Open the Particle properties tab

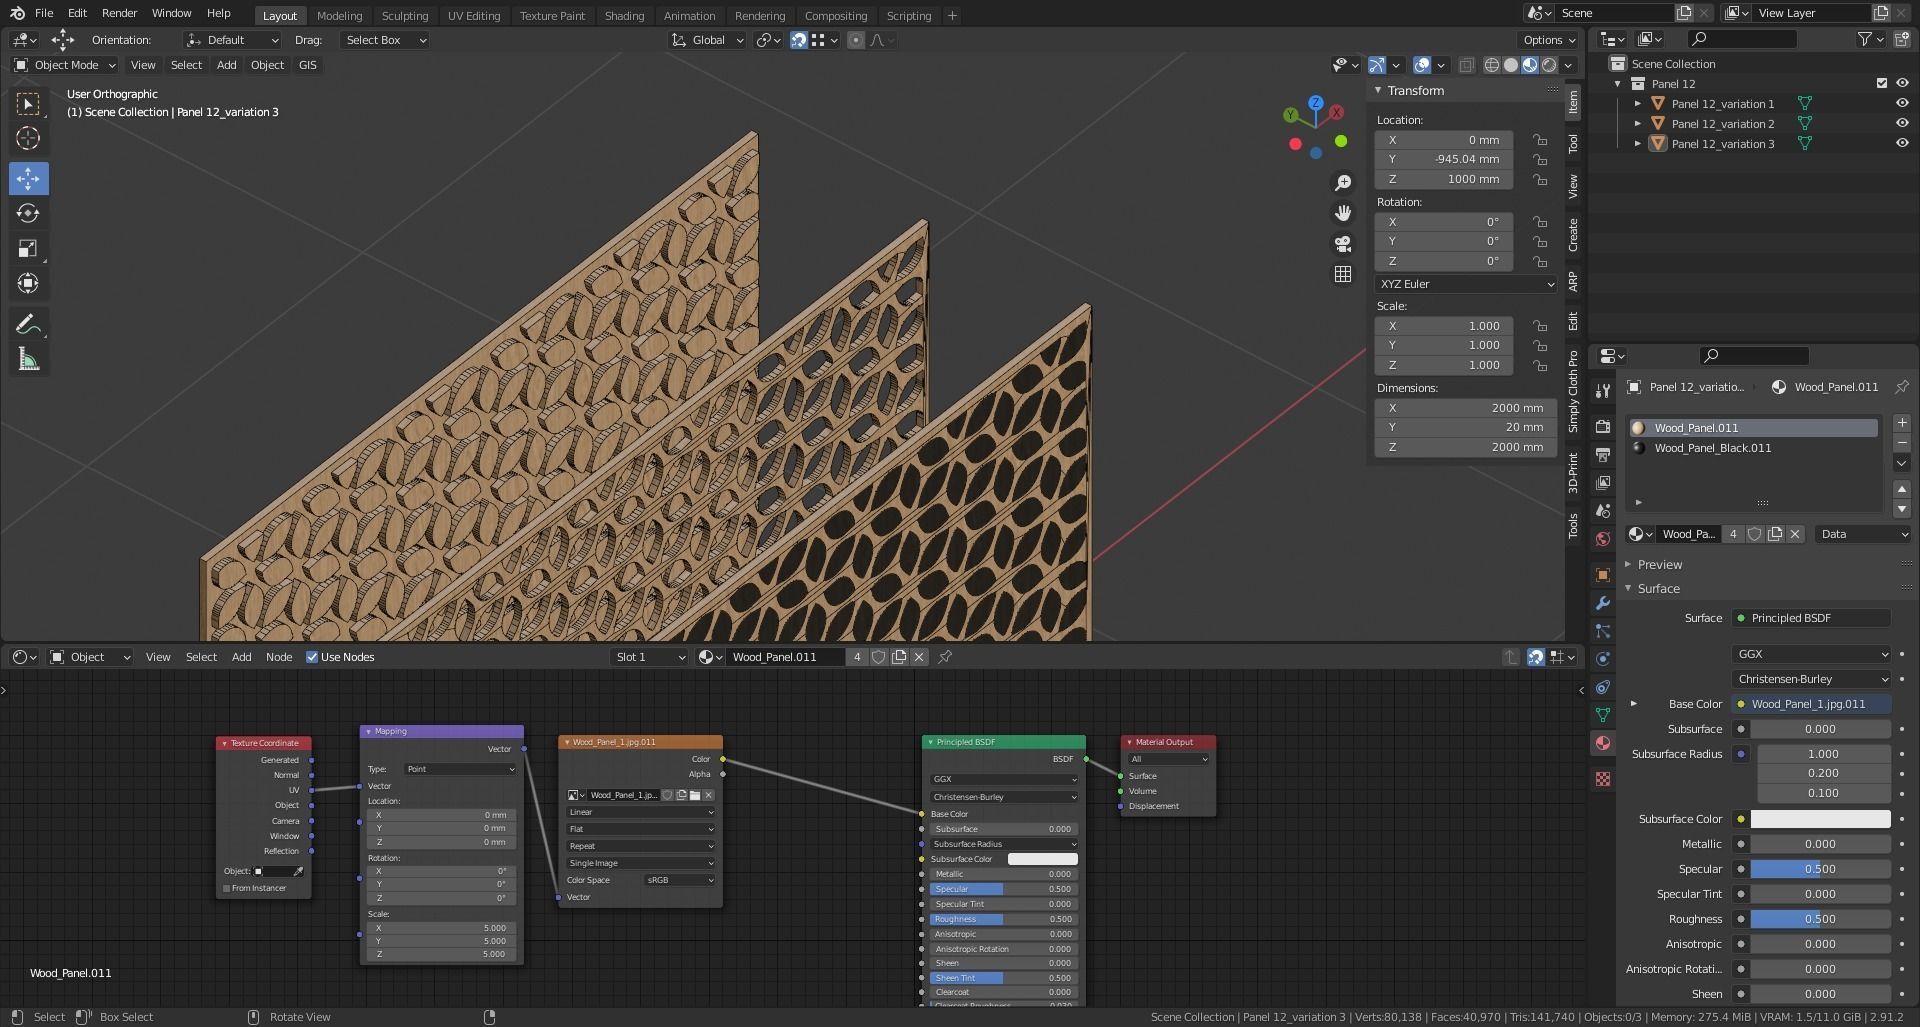pos(1603,631)
